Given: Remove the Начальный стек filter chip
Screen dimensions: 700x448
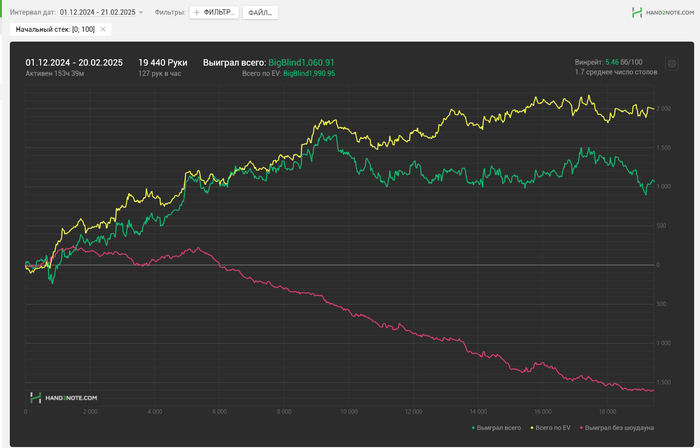Looking at the screenshot, I should click(103, 29).
